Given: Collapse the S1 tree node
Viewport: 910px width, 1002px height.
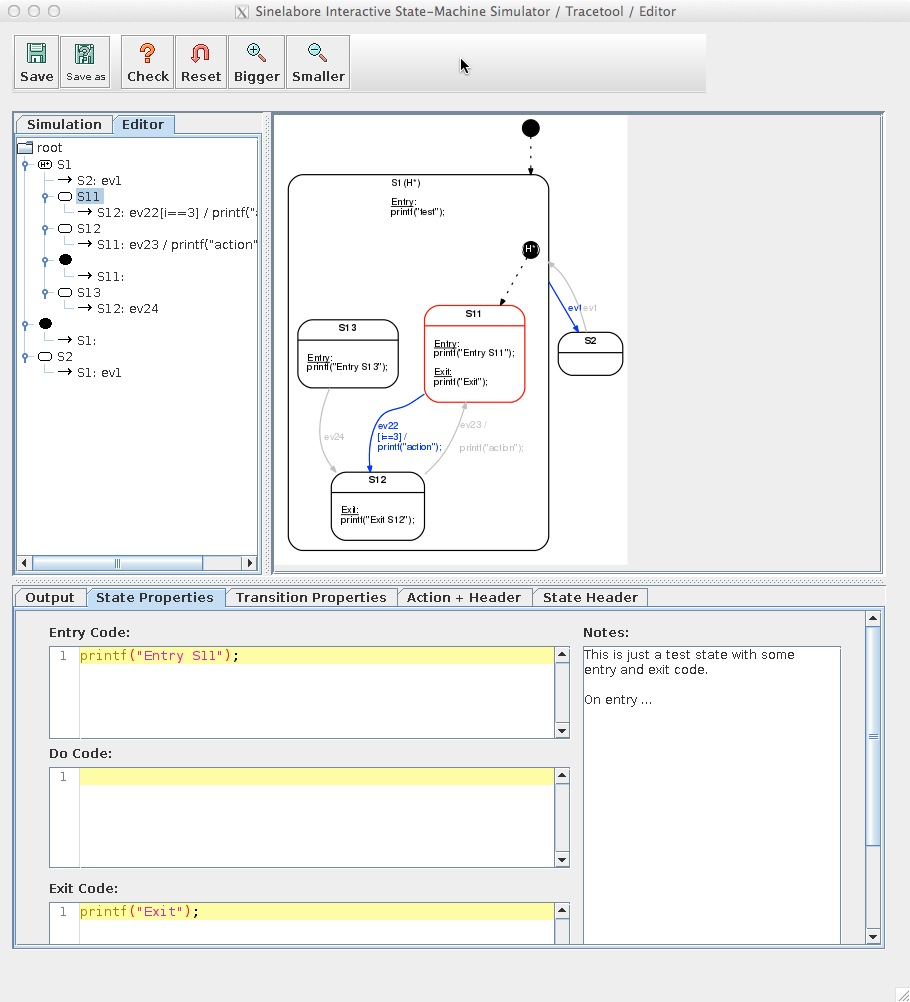Looking at the screenshot, I should coord(25,164).
